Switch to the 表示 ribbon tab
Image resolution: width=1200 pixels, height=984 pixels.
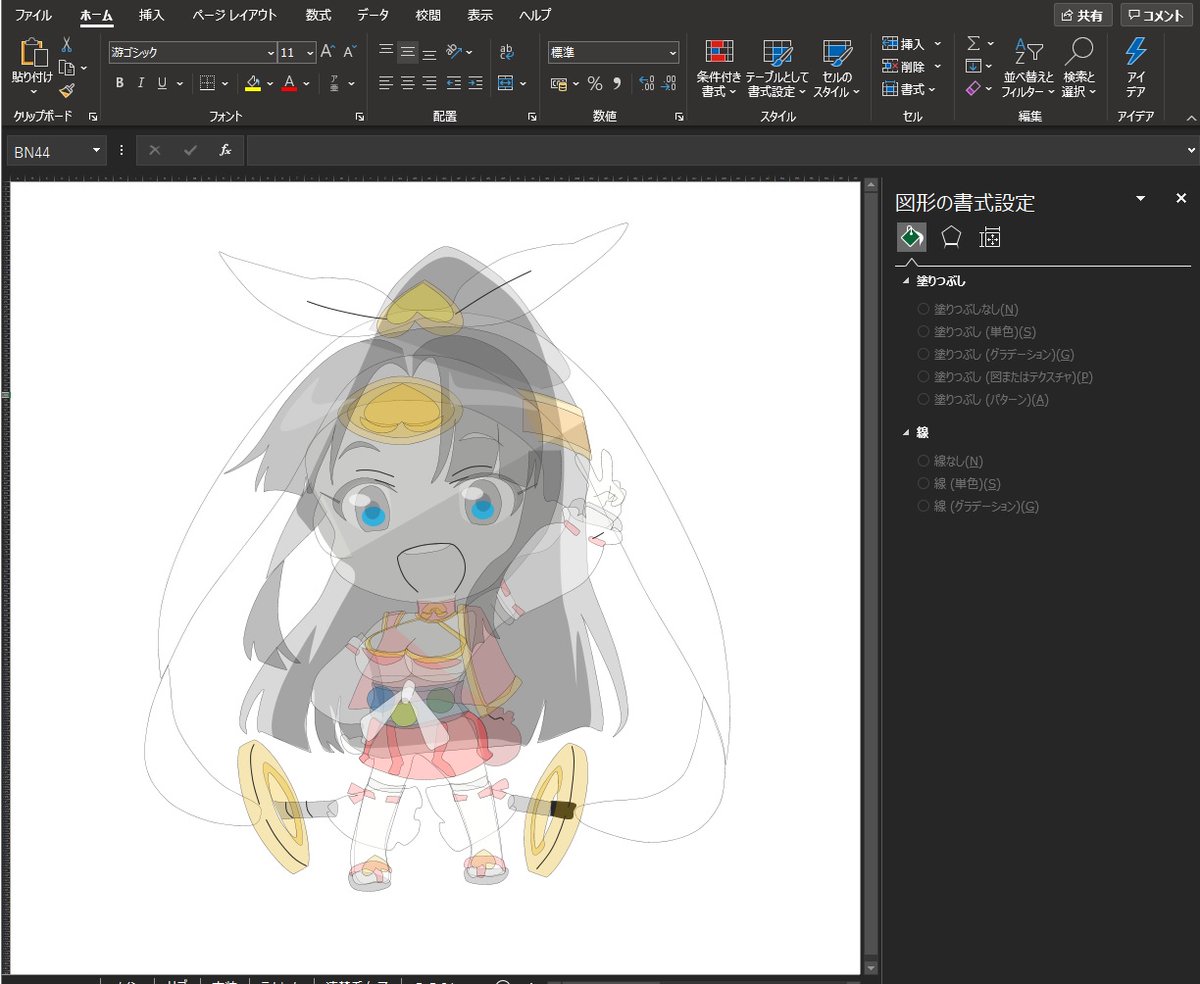point(480,15)
